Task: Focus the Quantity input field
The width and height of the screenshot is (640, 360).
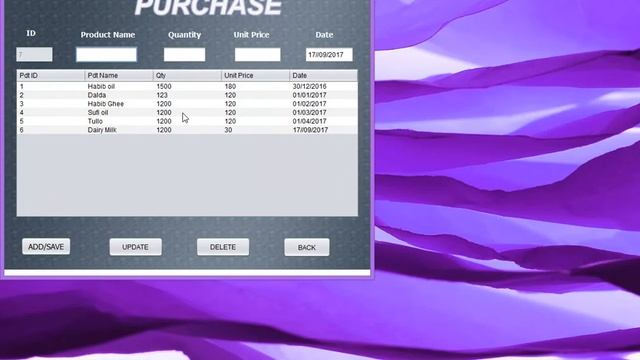Action: (x=184, y=55)
